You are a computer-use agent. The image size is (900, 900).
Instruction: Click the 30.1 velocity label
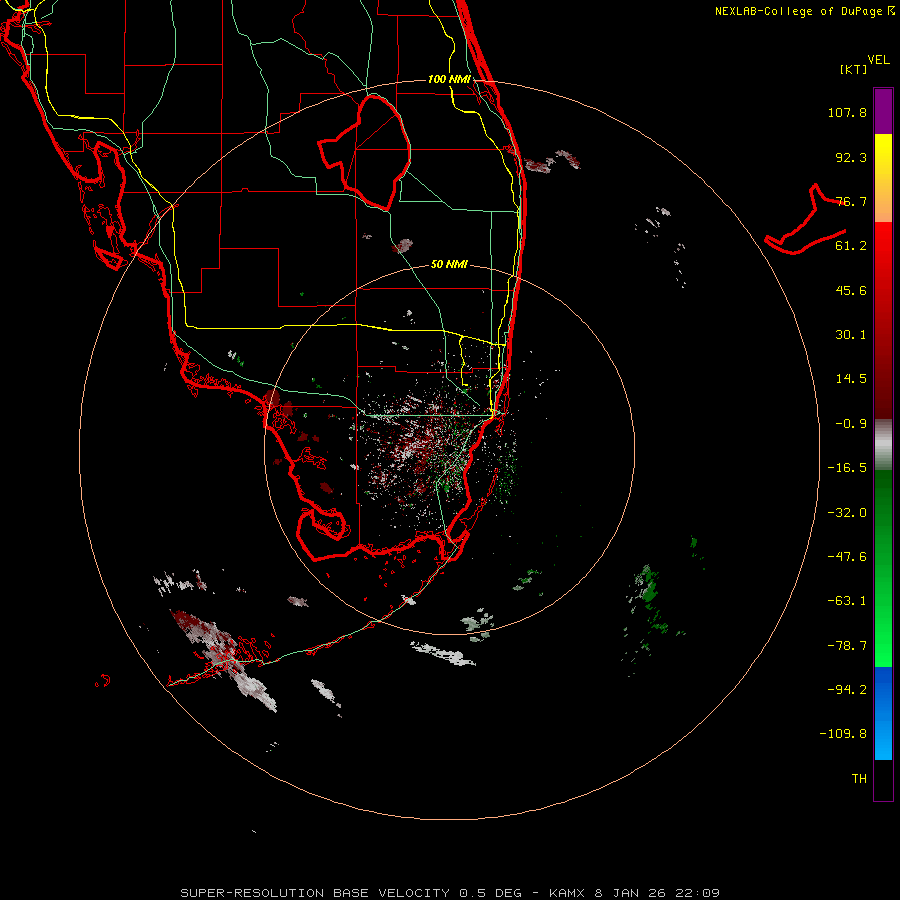(851, 335)
